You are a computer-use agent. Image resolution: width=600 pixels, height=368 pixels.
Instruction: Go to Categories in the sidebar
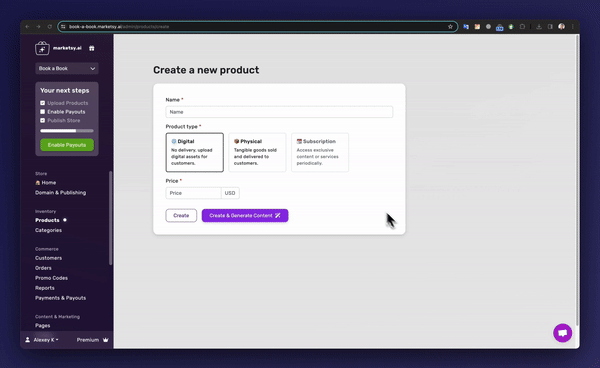48,230
